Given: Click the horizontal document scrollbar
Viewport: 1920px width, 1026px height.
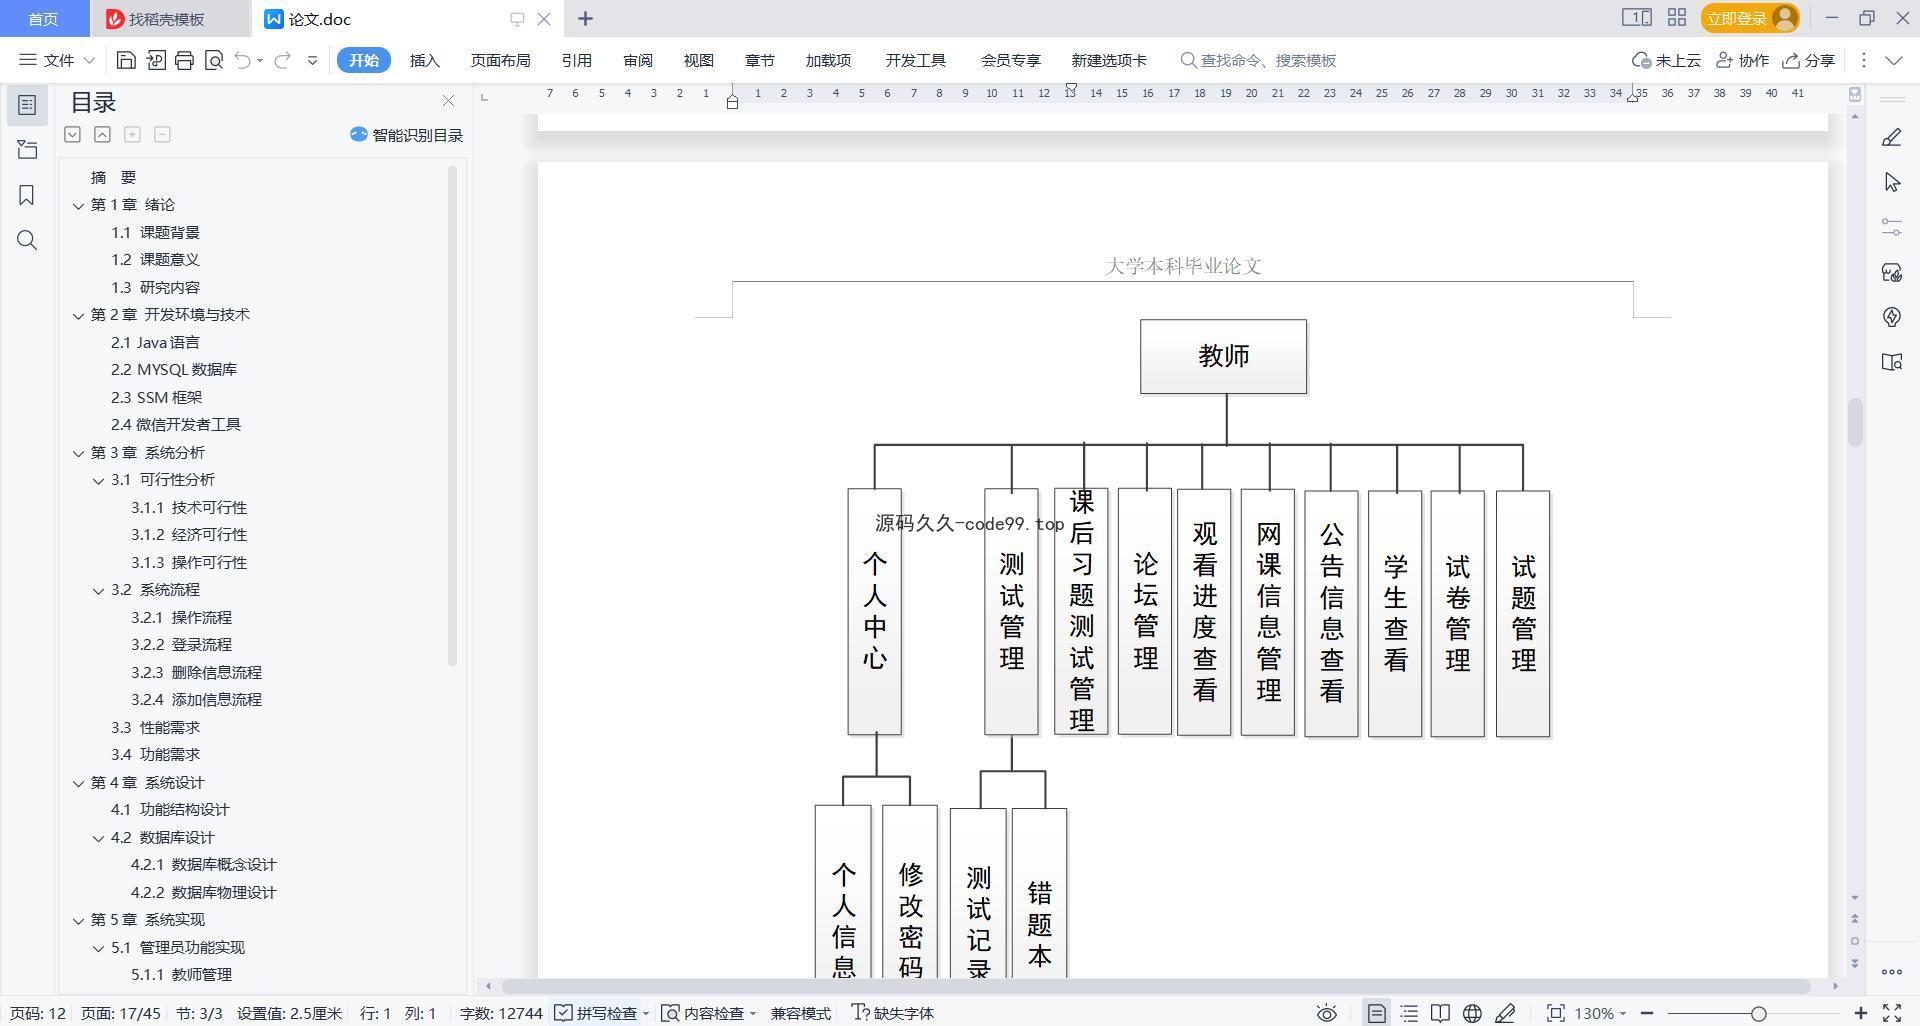Looking at the screenshot, I should tap(1155, 986).
